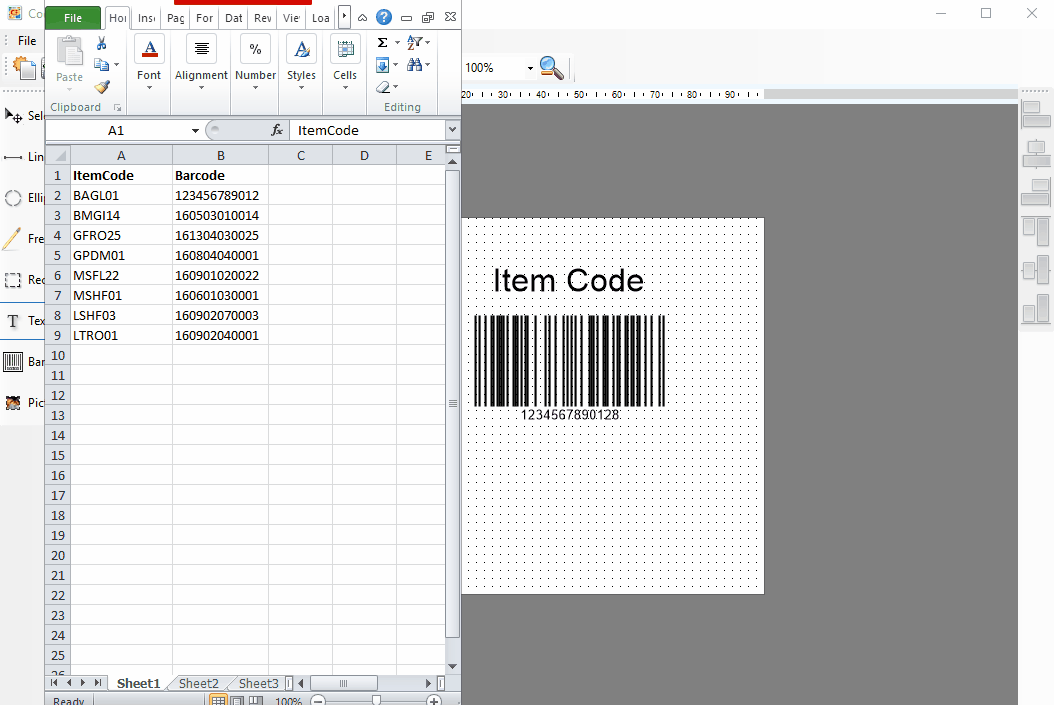This screenshot has width=1054, height=705.
Task: Open the designer zoom percentage dropdown
Action: (x=530, y=68)
